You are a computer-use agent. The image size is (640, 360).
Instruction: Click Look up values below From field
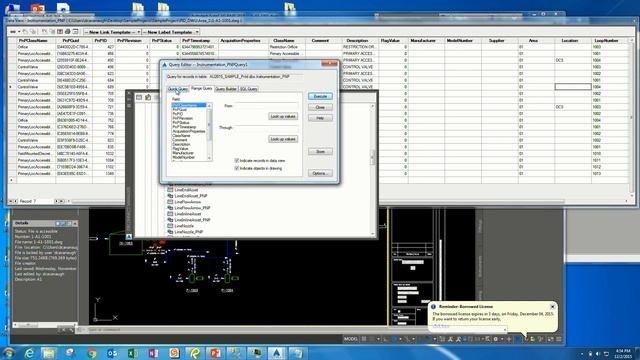[x=283, y=116]
